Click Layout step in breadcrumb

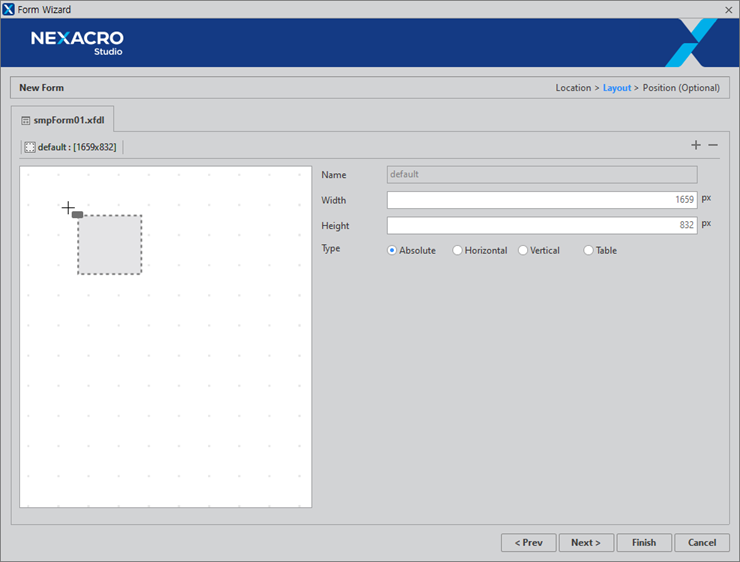click(x=617, y=88)
